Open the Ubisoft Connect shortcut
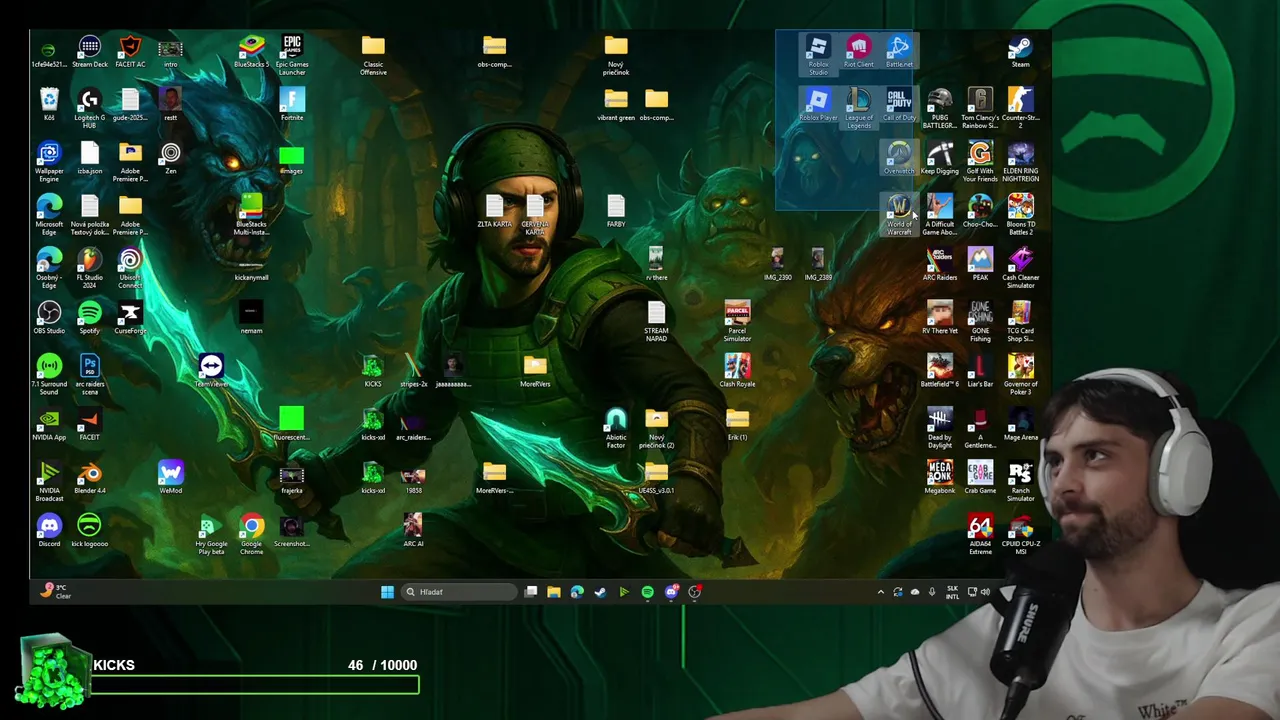The width and height of the screenshot is (1280, 720). click(130, 269)
